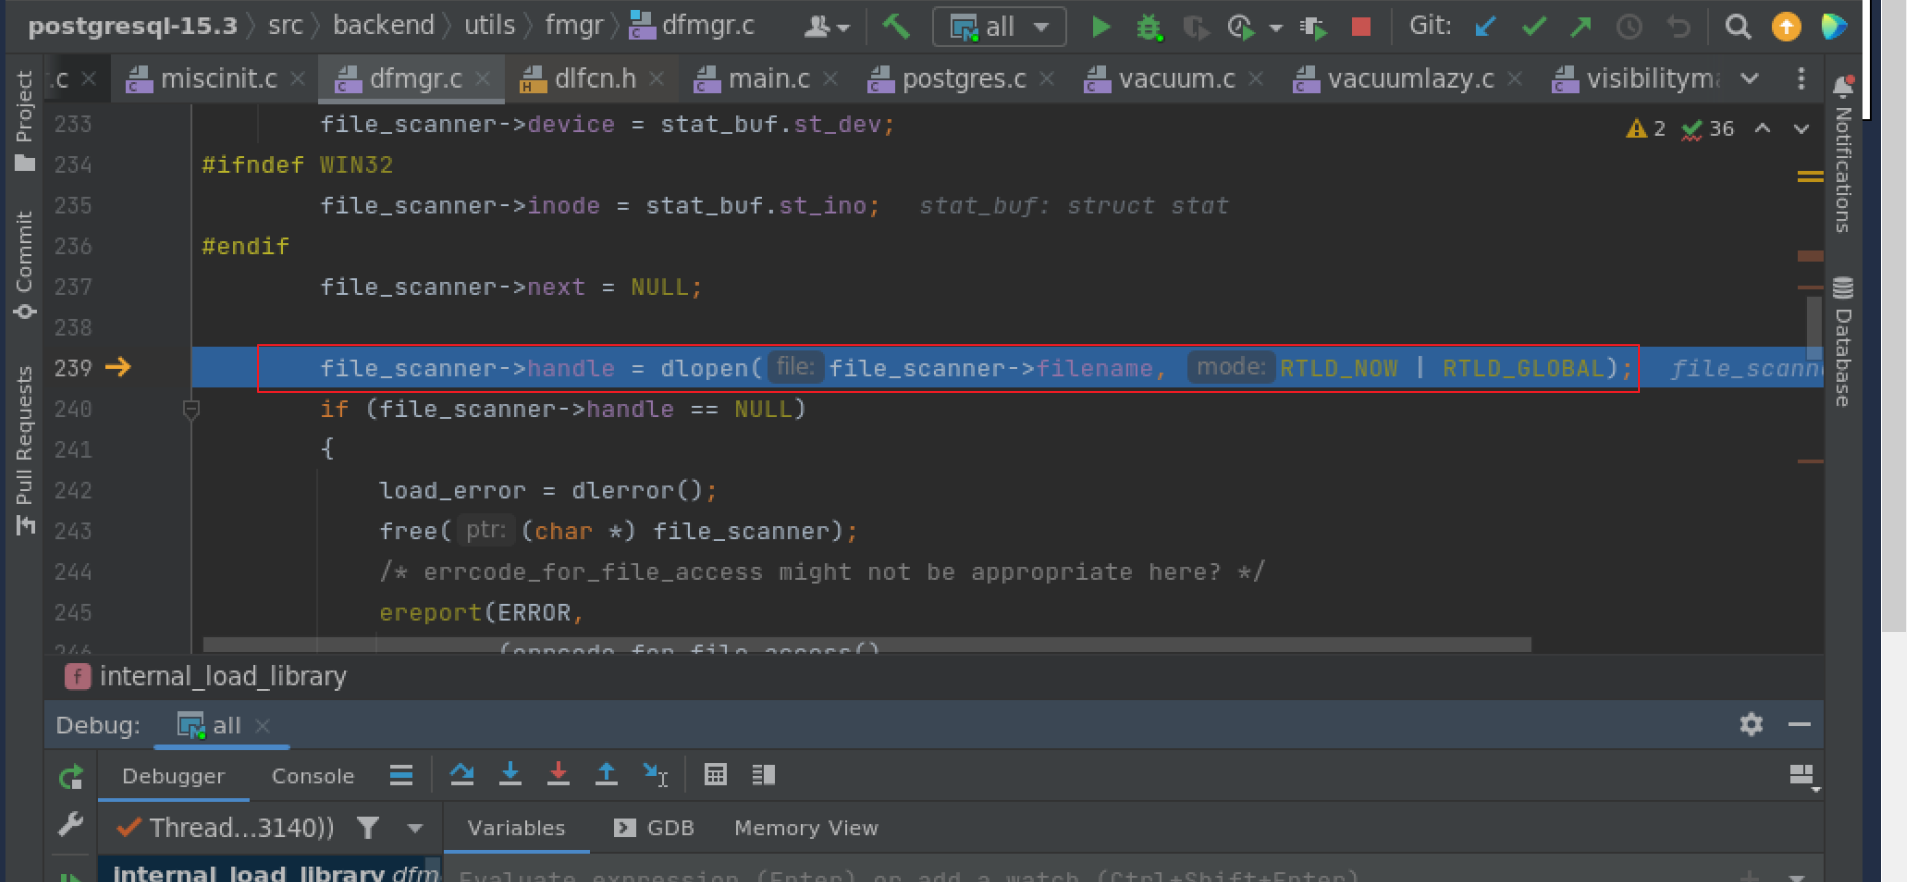This screenshot has height=882, width=1907.
Task: Click the internal_load_library function breadcrumb
Action: [206, 677]
